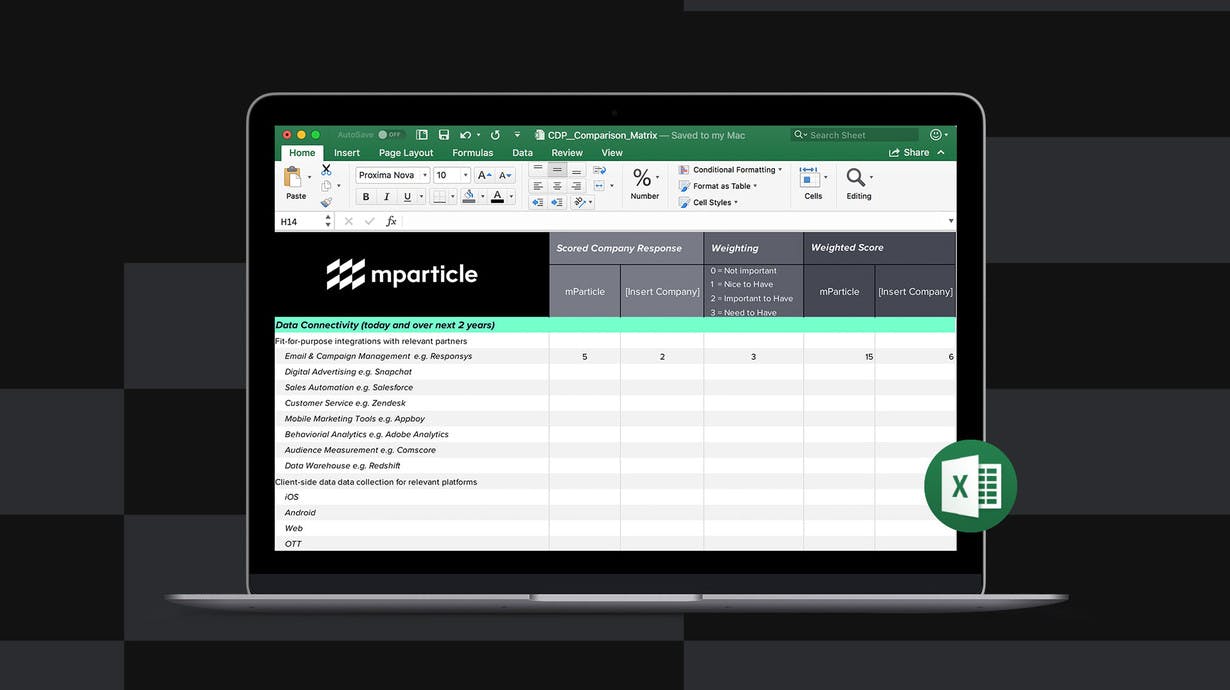Click the Copy icon in the ribbon
This screenshot has width=1230, height=690.
click(x=326, y=186)
